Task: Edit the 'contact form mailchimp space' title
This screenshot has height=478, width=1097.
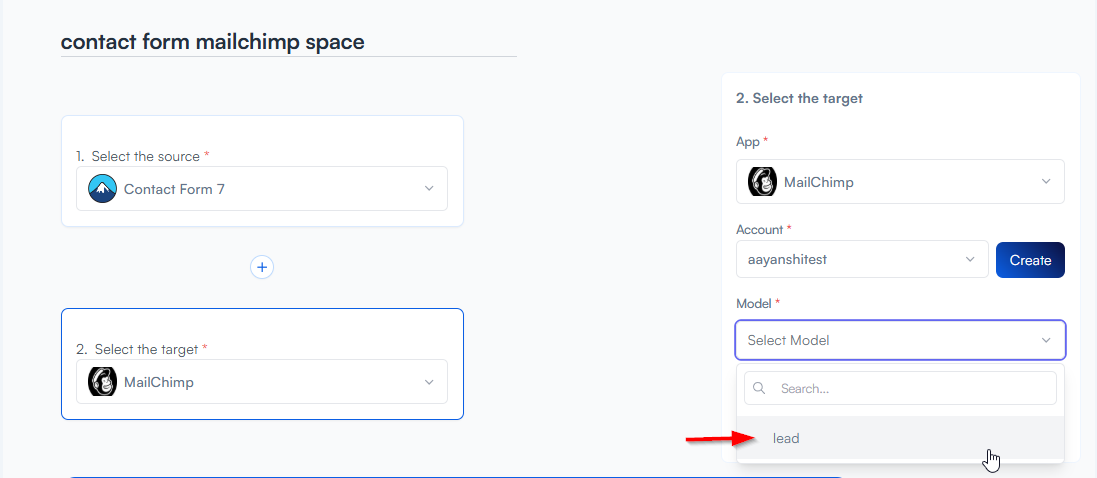Action: [213, 42]
